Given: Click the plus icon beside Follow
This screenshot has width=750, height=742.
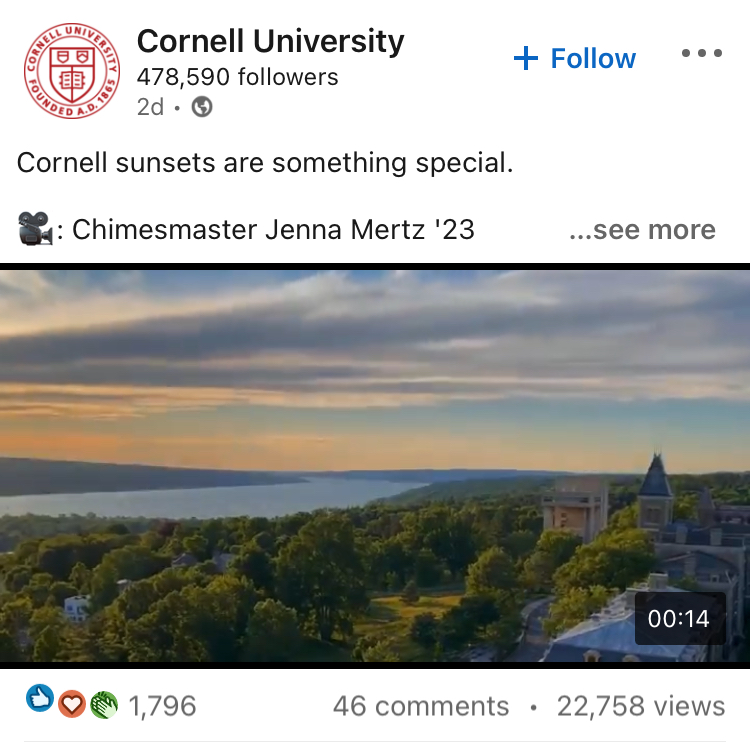Looking at the screenshot, I should click(x=526, y=58).
